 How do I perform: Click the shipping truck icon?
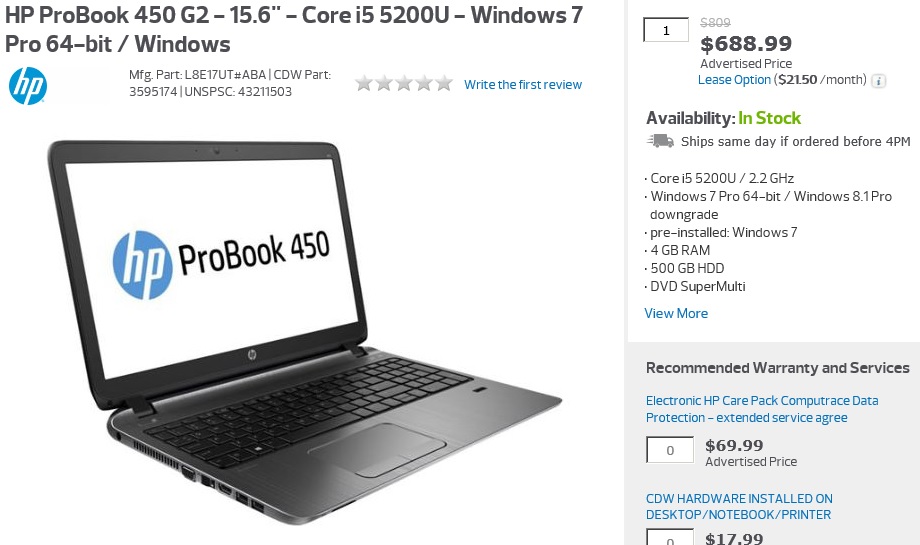pyautogui.click(x=660, y=141)
